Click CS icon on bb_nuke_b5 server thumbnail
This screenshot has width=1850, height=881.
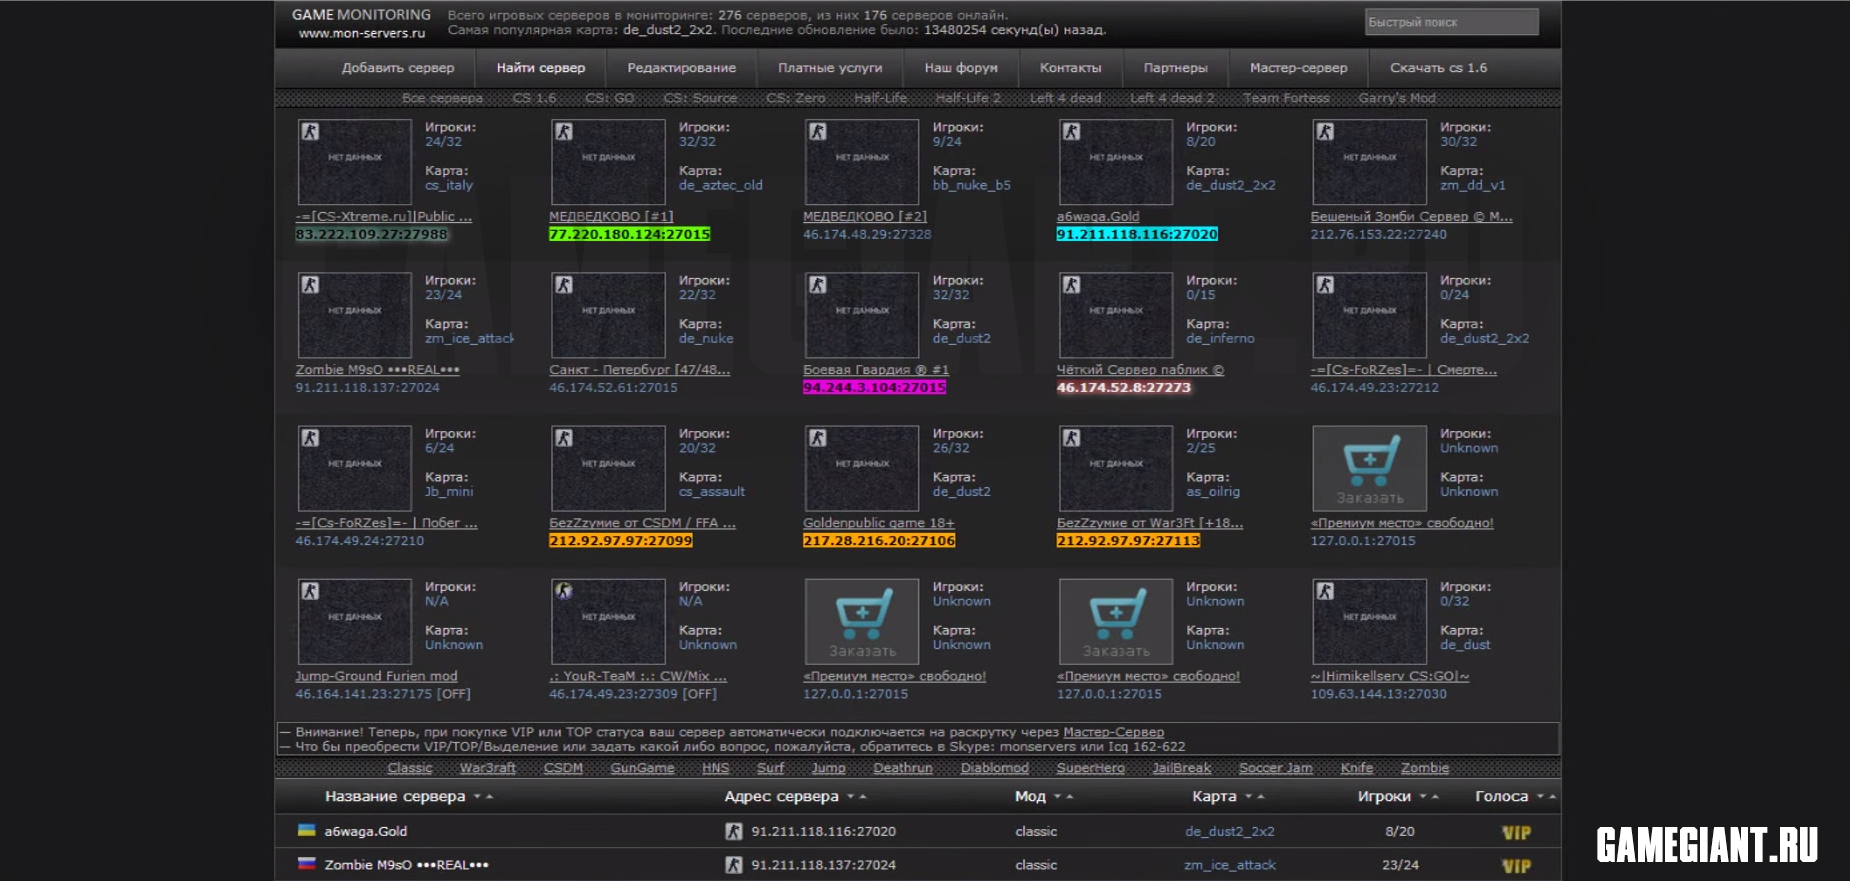click(x=818, y=132)
